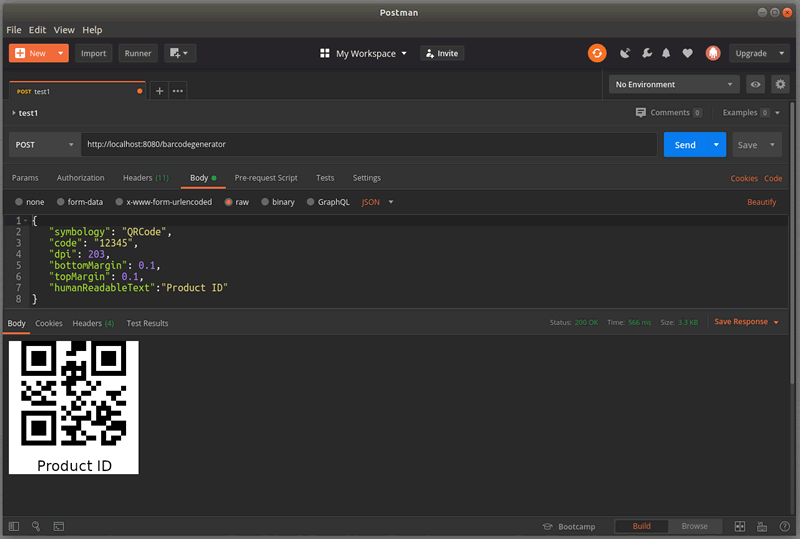Click the unsaved changes dot on test1 tab

pos(139,91)
